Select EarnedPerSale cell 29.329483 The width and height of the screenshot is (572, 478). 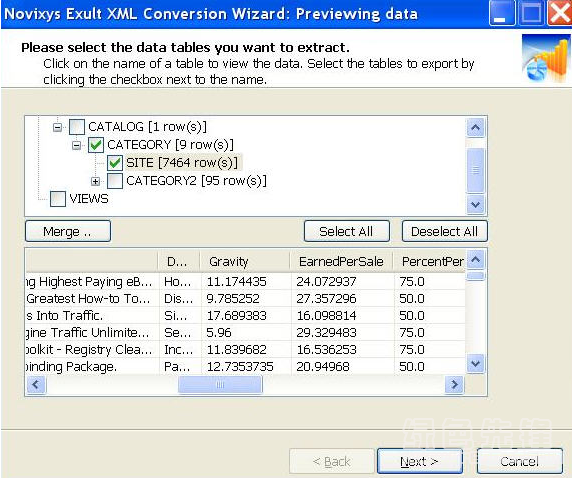343,332
